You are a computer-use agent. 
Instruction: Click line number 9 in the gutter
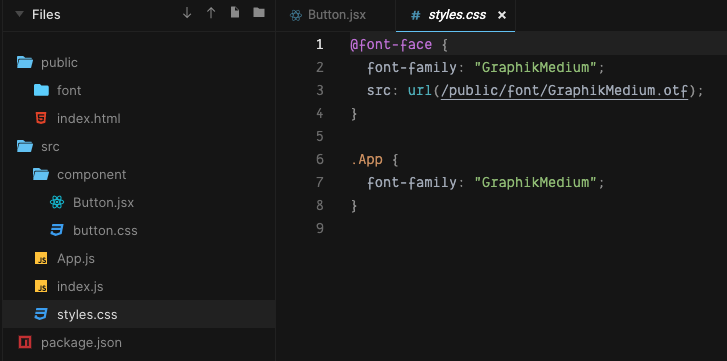coord(319,228)
